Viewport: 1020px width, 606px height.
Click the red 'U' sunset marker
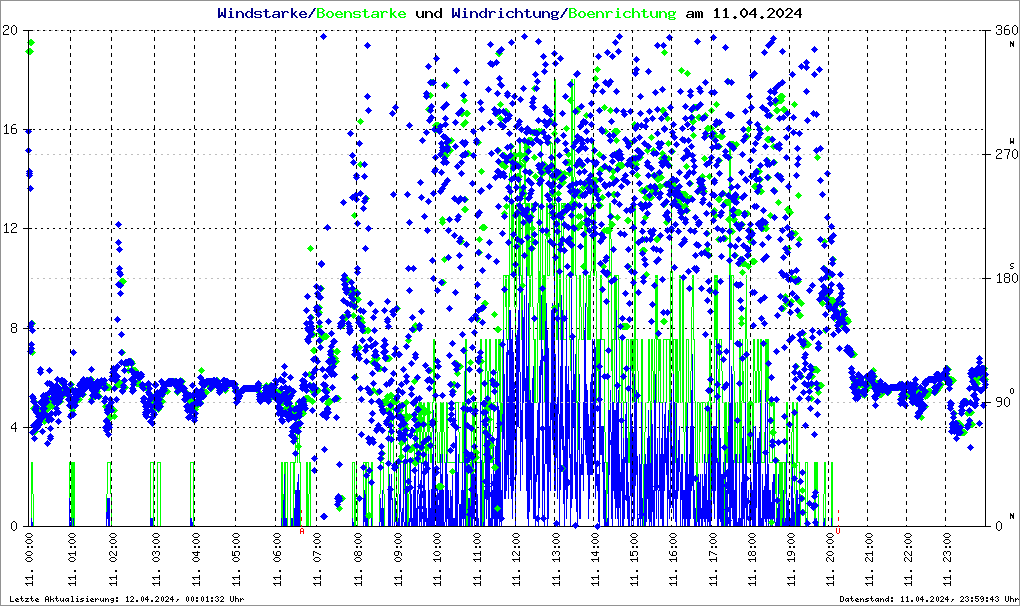pyautogui.click(x=838, y=531)
